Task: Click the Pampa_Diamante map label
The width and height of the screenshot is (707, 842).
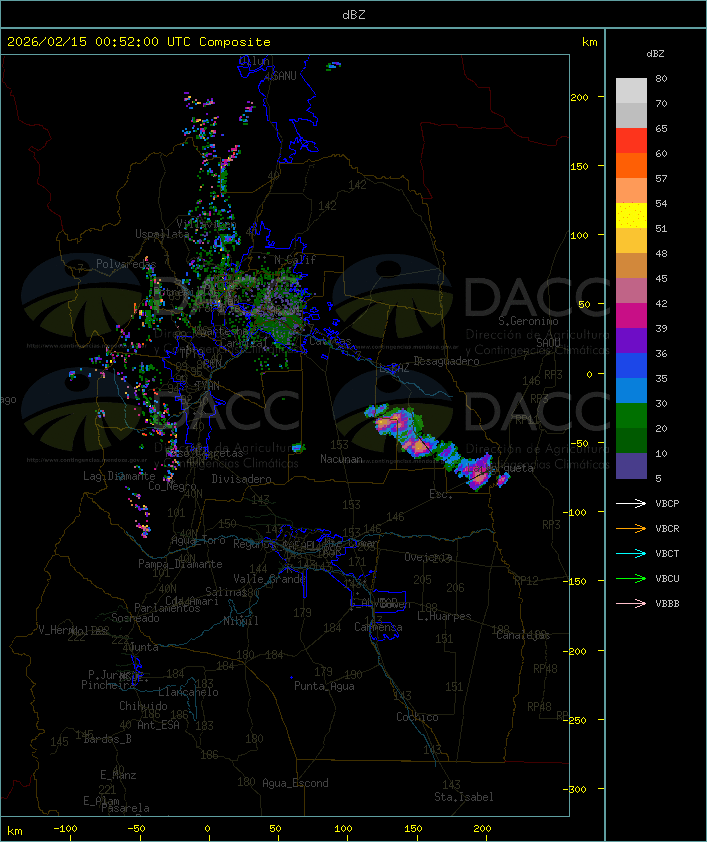Action: [x=180, y=564]
